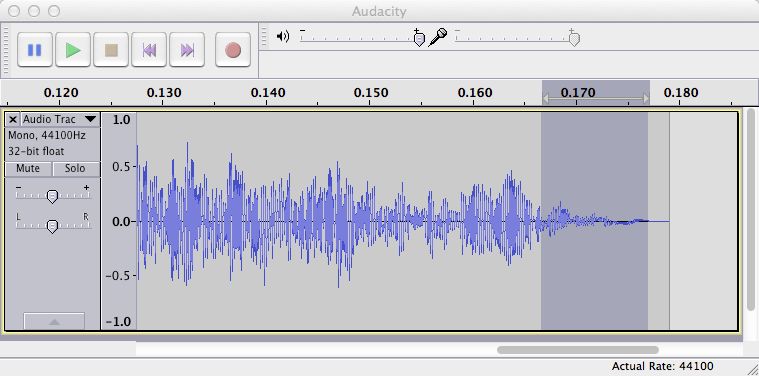The width and height of the screenshot is (759, 376).
Task: Click the Pause transport button
Action: [35, 50]
